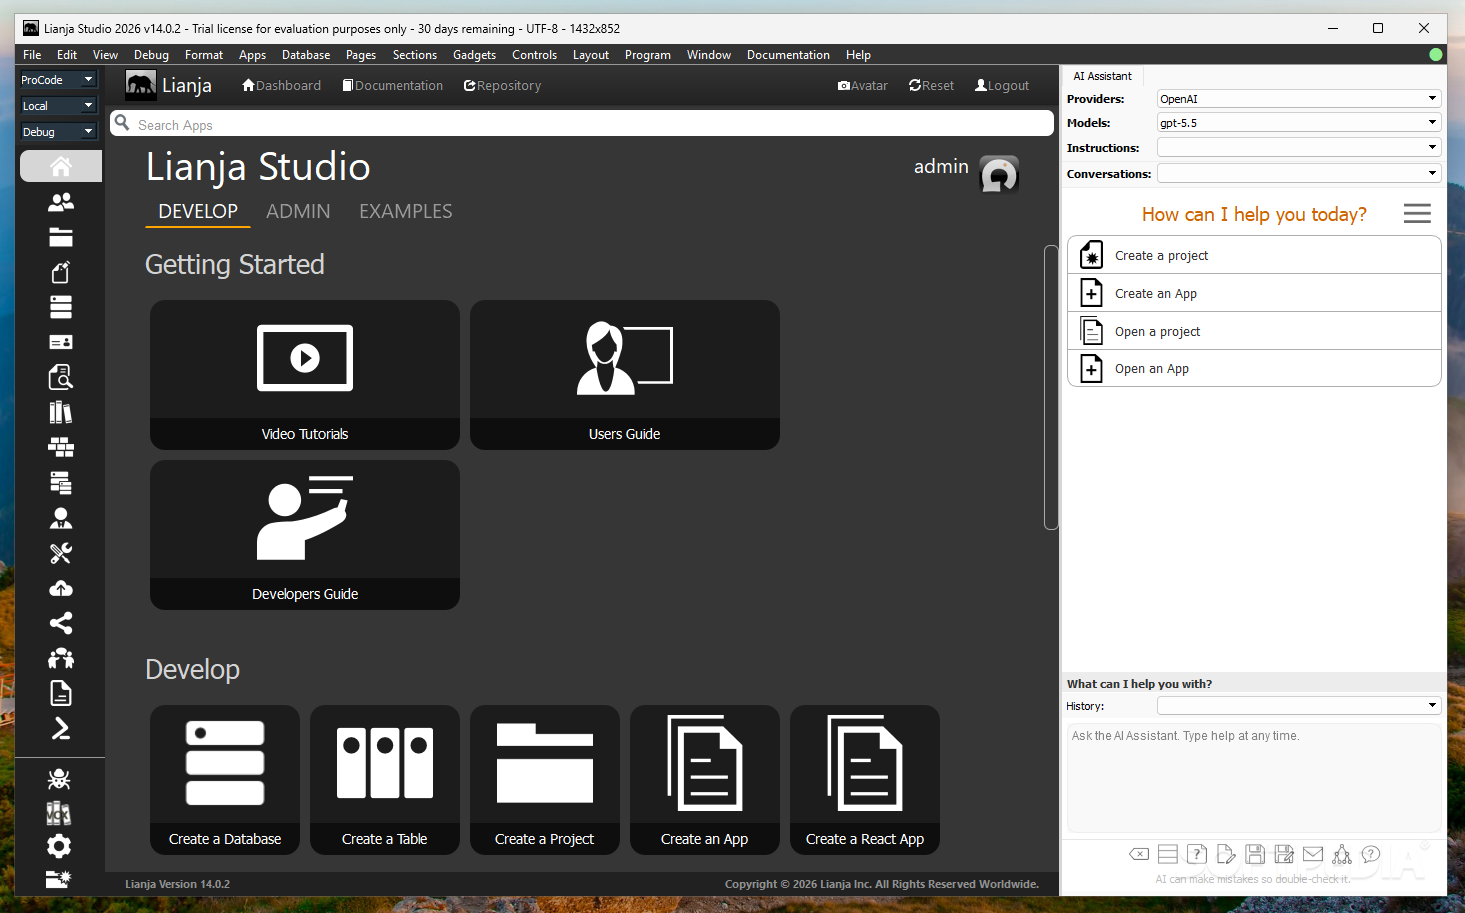Open the Create a React App tile

click(x=865, y=780)
